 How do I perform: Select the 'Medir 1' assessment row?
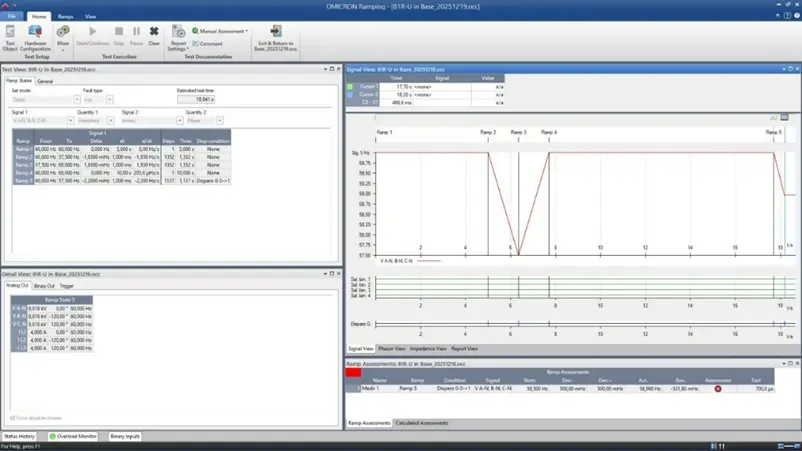[560, 389]
